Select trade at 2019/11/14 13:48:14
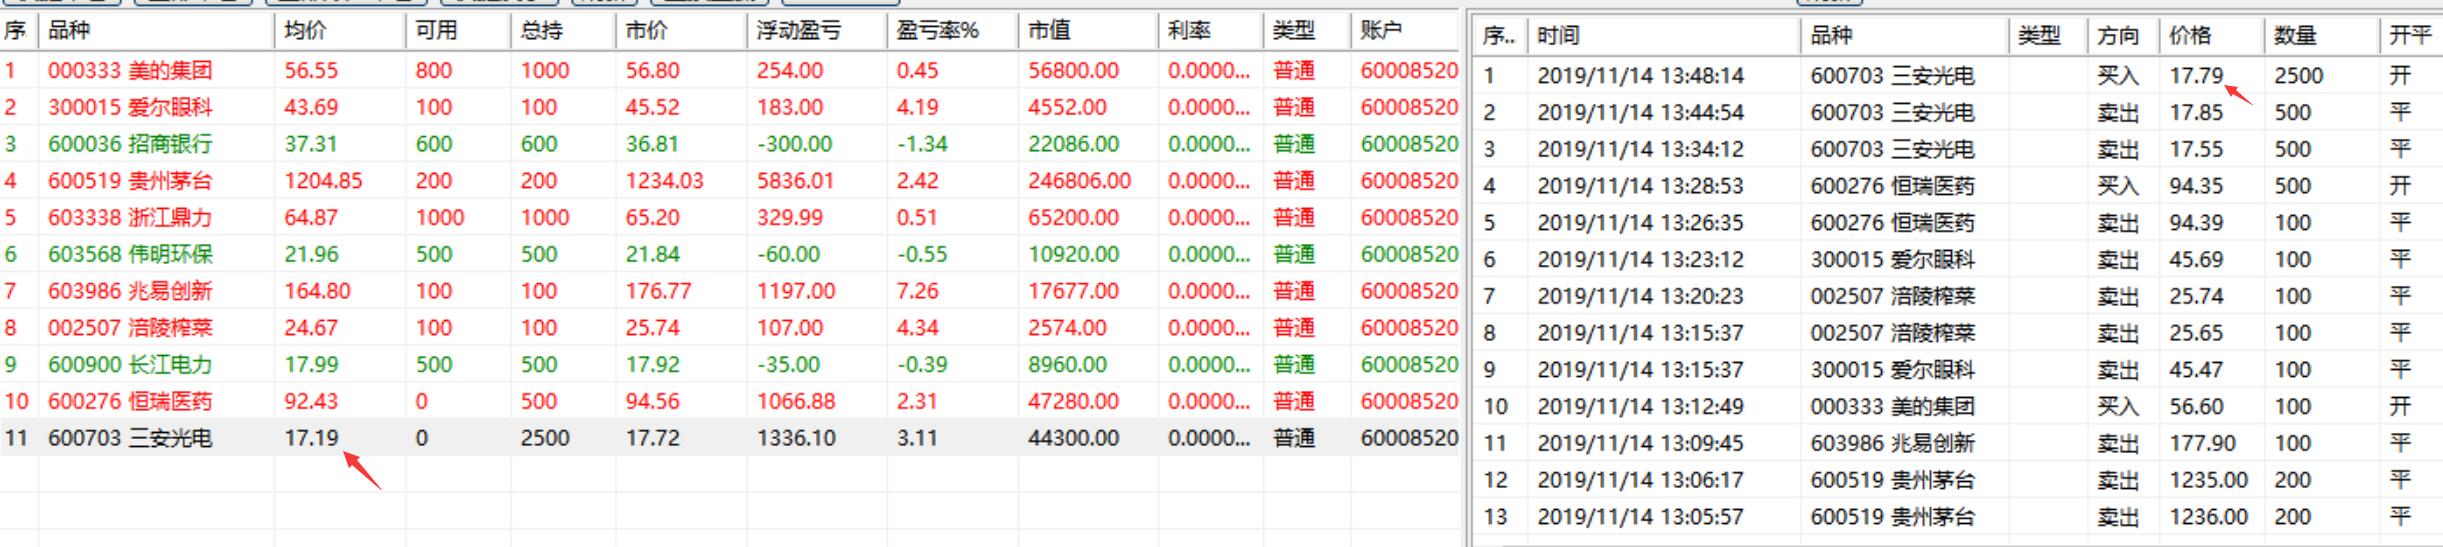This screenshot has width=2443, height=547. (x=1958, y=76)
